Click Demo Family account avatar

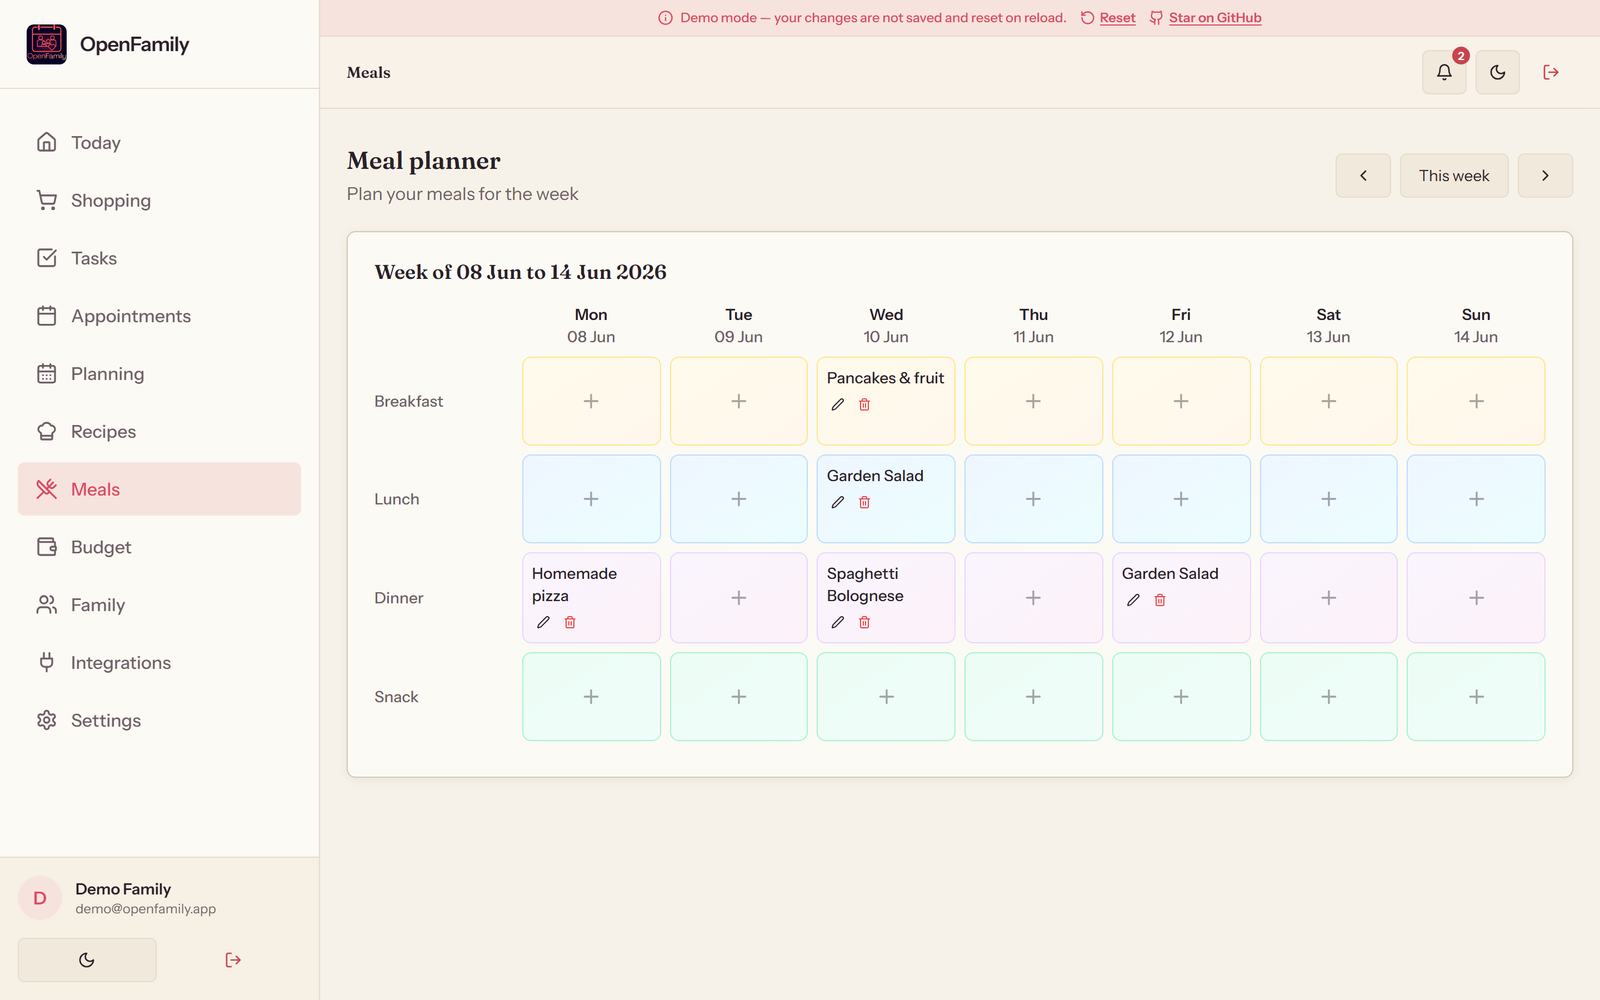point(40,898)
